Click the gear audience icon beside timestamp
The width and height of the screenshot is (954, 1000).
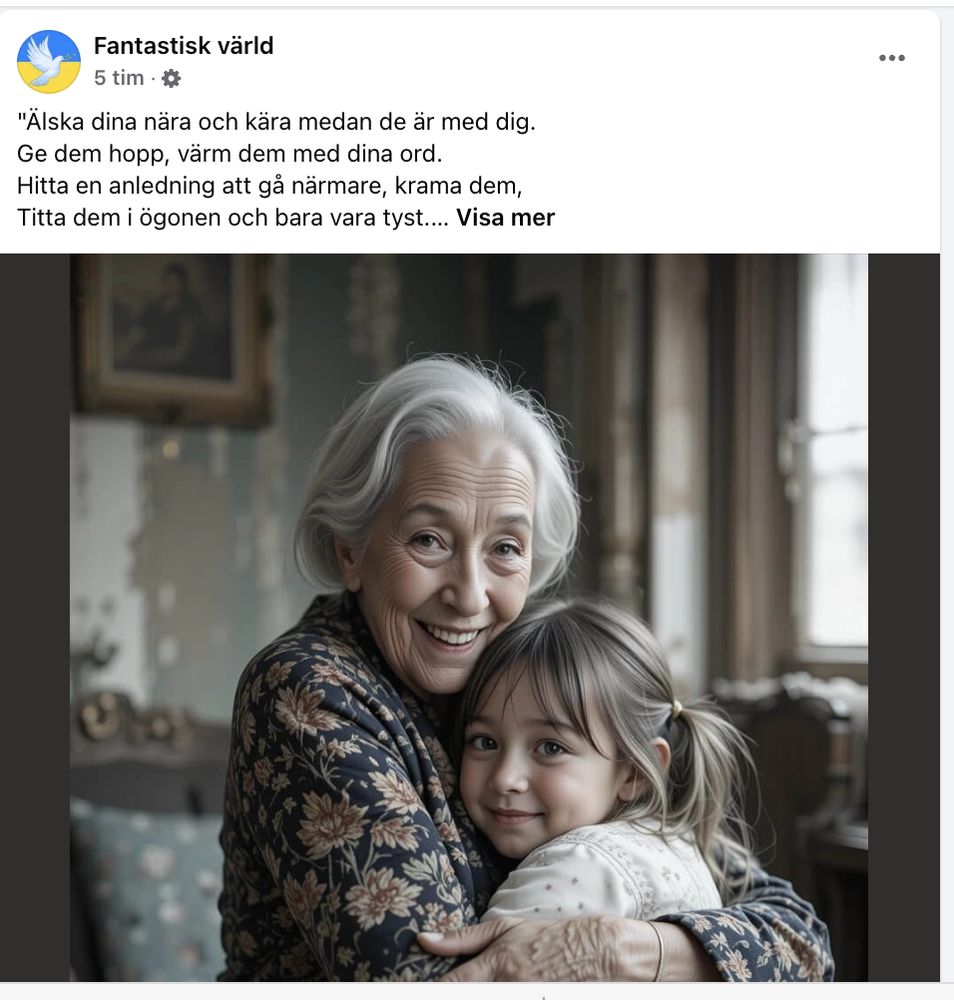tap(171, 78)
